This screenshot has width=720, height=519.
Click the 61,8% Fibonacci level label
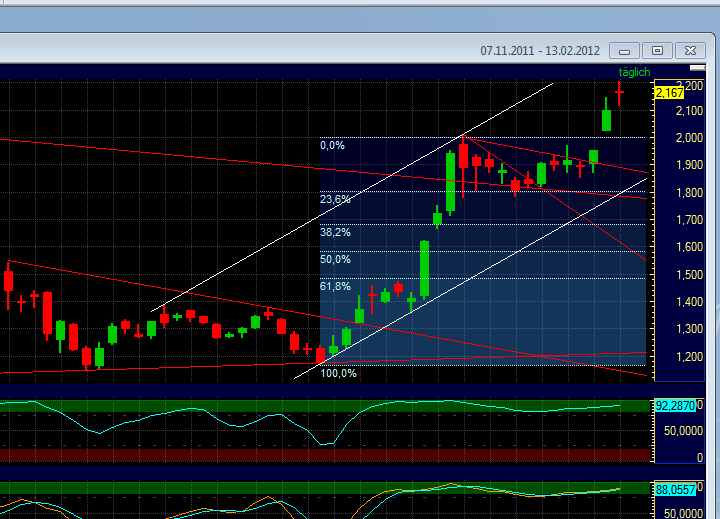click(x=335, y=286)
